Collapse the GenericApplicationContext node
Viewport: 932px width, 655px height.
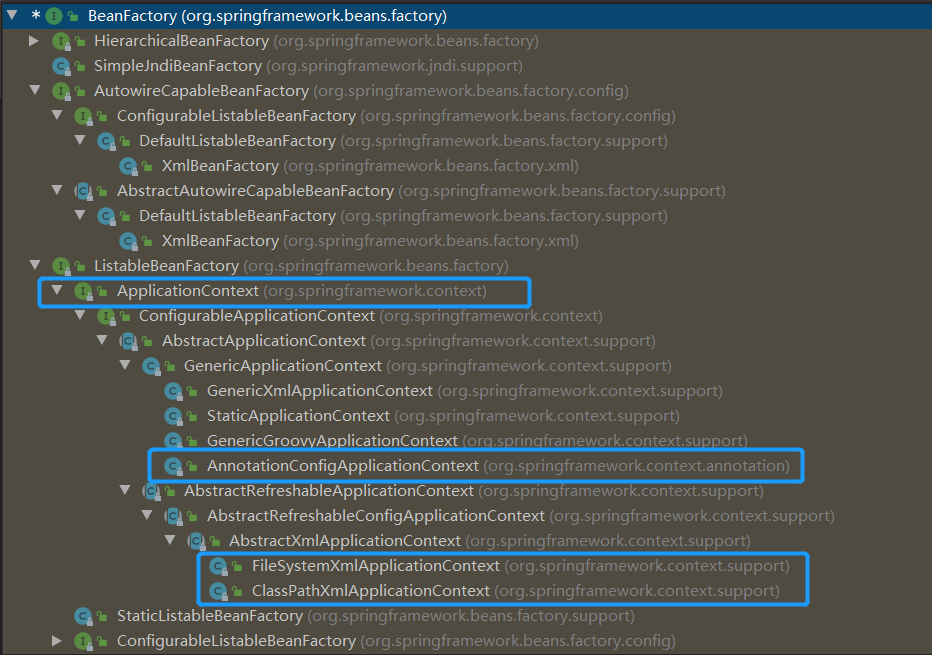[x=125, y=365]
